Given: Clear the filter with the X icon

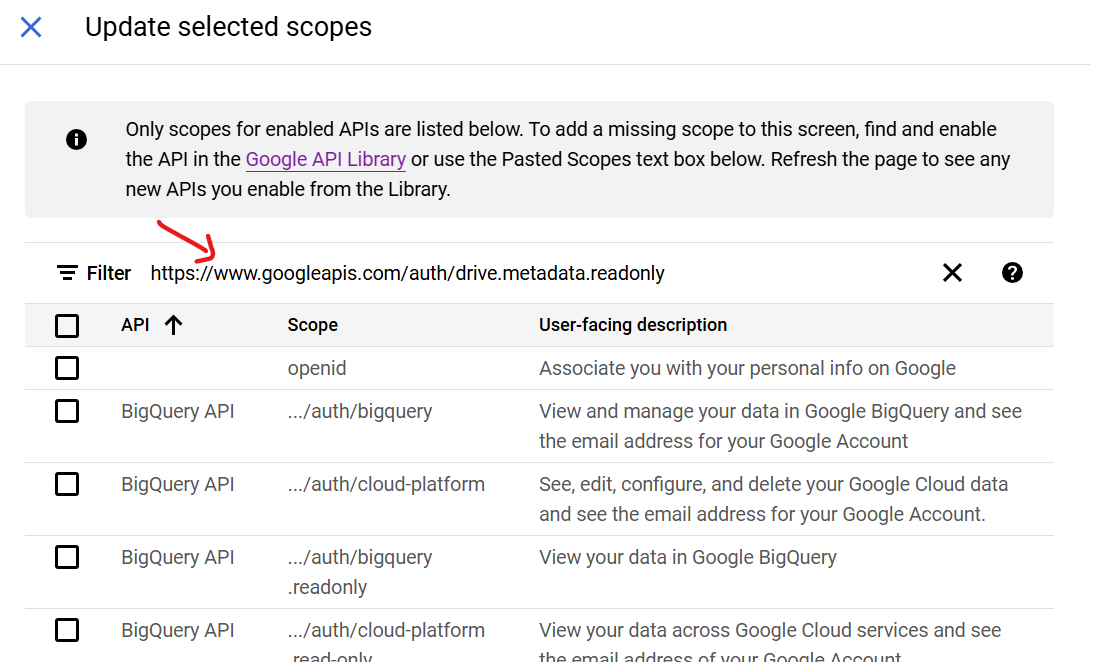Looking at the screenshot, I should 952,273.
